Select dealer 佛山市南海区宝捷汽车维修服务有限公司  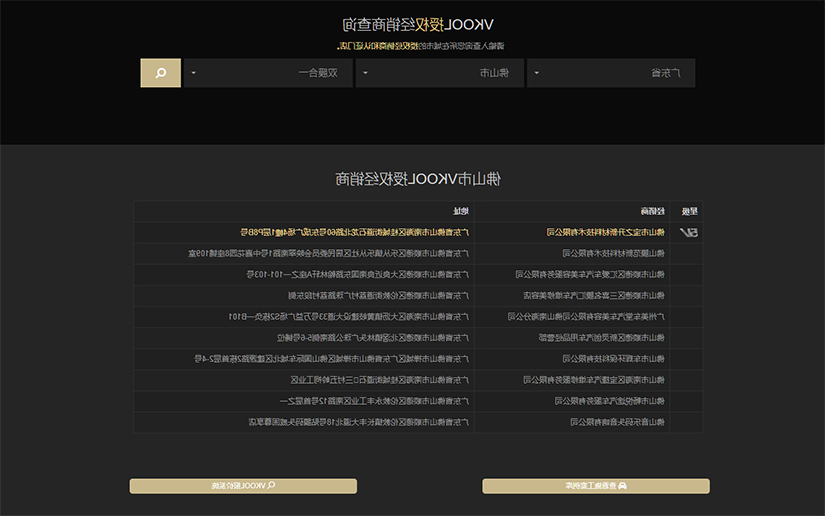594,380
